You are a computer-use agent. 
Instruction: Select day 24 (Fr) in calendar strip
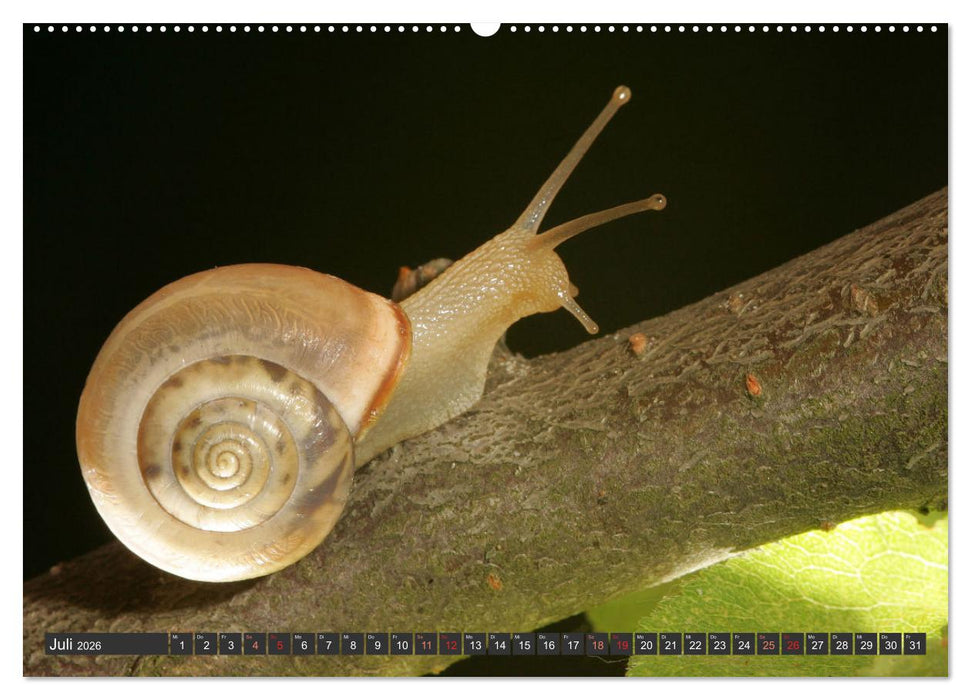tap(744, 644)
